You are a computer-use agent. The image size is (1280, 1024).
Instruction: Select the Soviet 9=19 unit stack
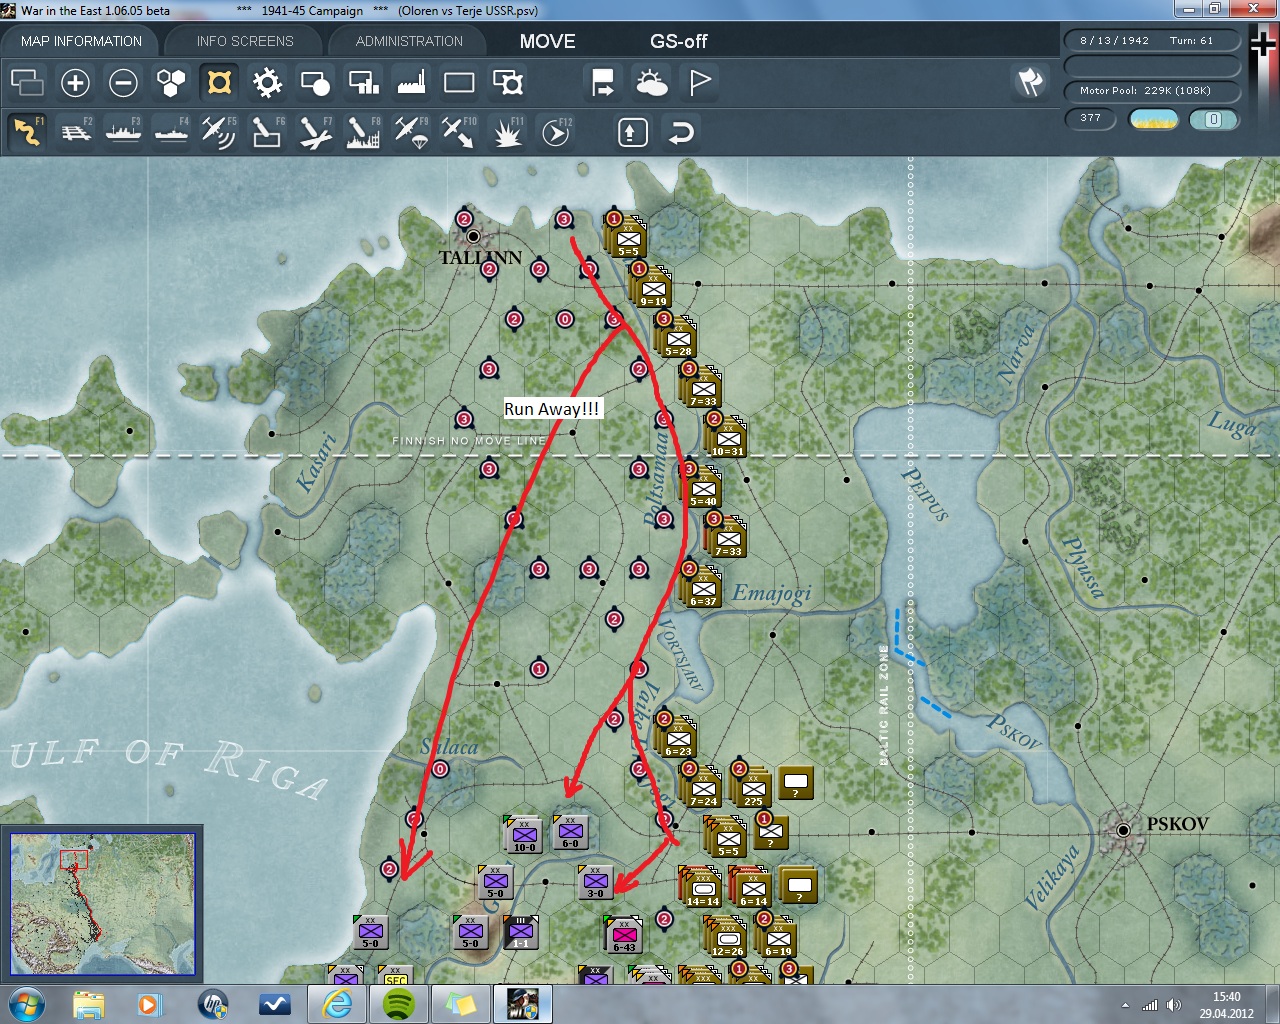pos(652,288)
